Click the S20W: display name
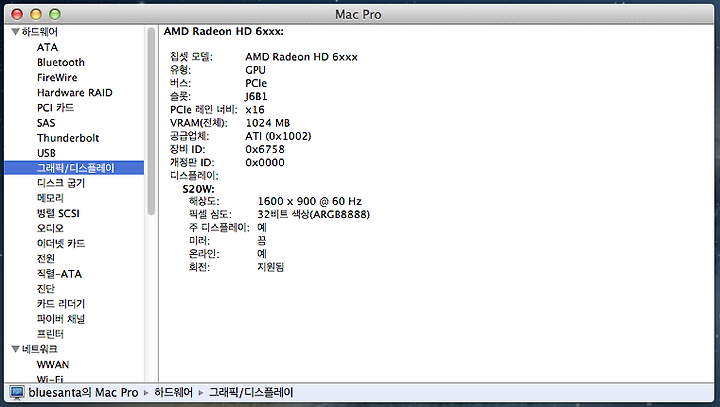This screenshot has height=407, width=720. 198,189
